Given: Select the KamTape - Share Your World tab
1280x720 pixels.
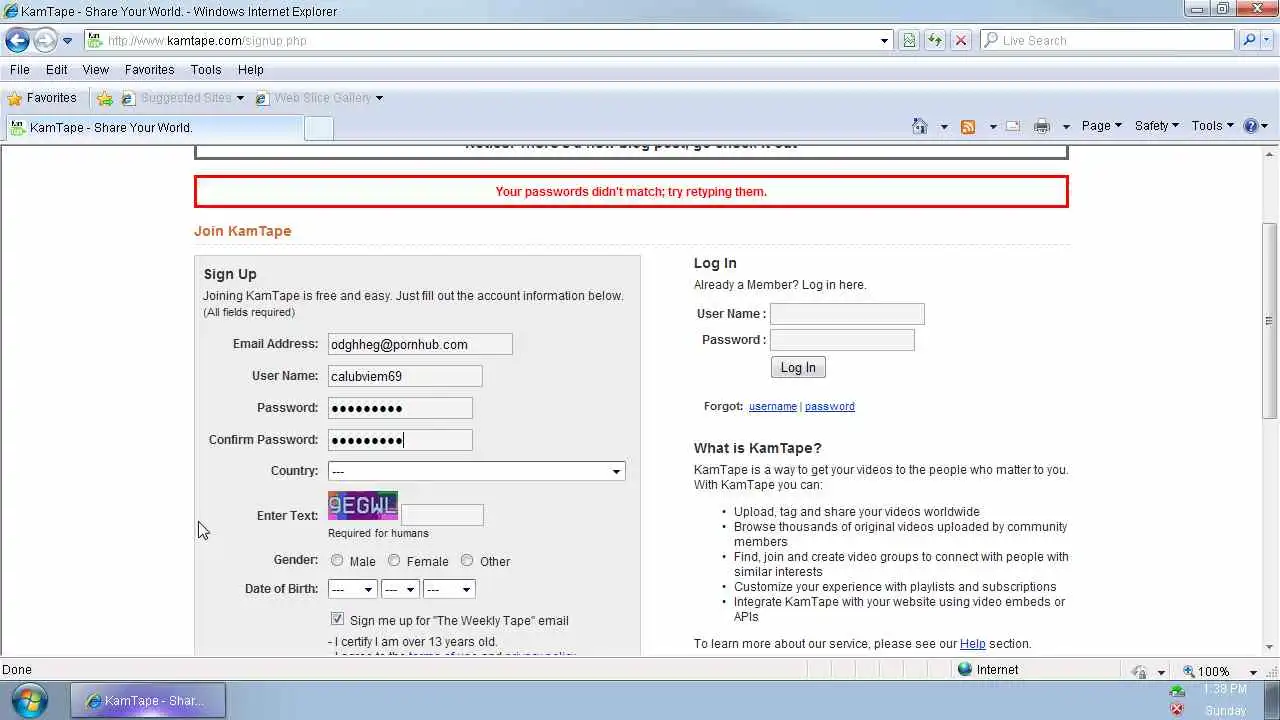Looking at the screenshot, I should click(x=154, y=128).
